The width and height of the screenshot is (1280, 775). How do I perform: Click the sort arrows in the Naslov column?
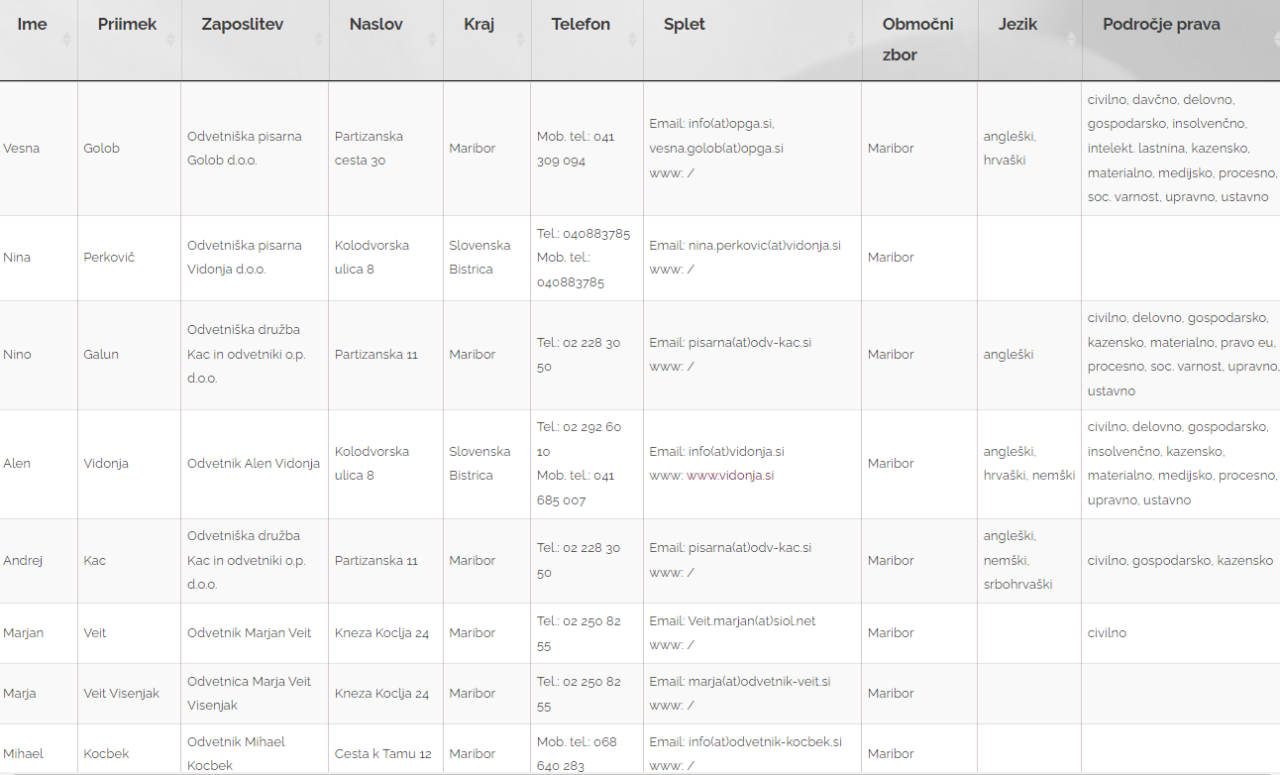coord(433,39)
